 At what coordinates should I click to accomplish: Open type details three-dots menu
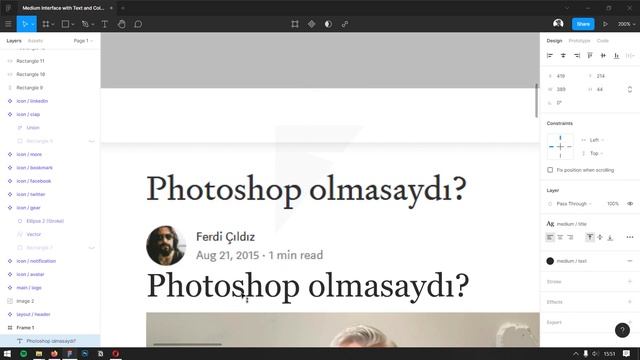point(630,237)
